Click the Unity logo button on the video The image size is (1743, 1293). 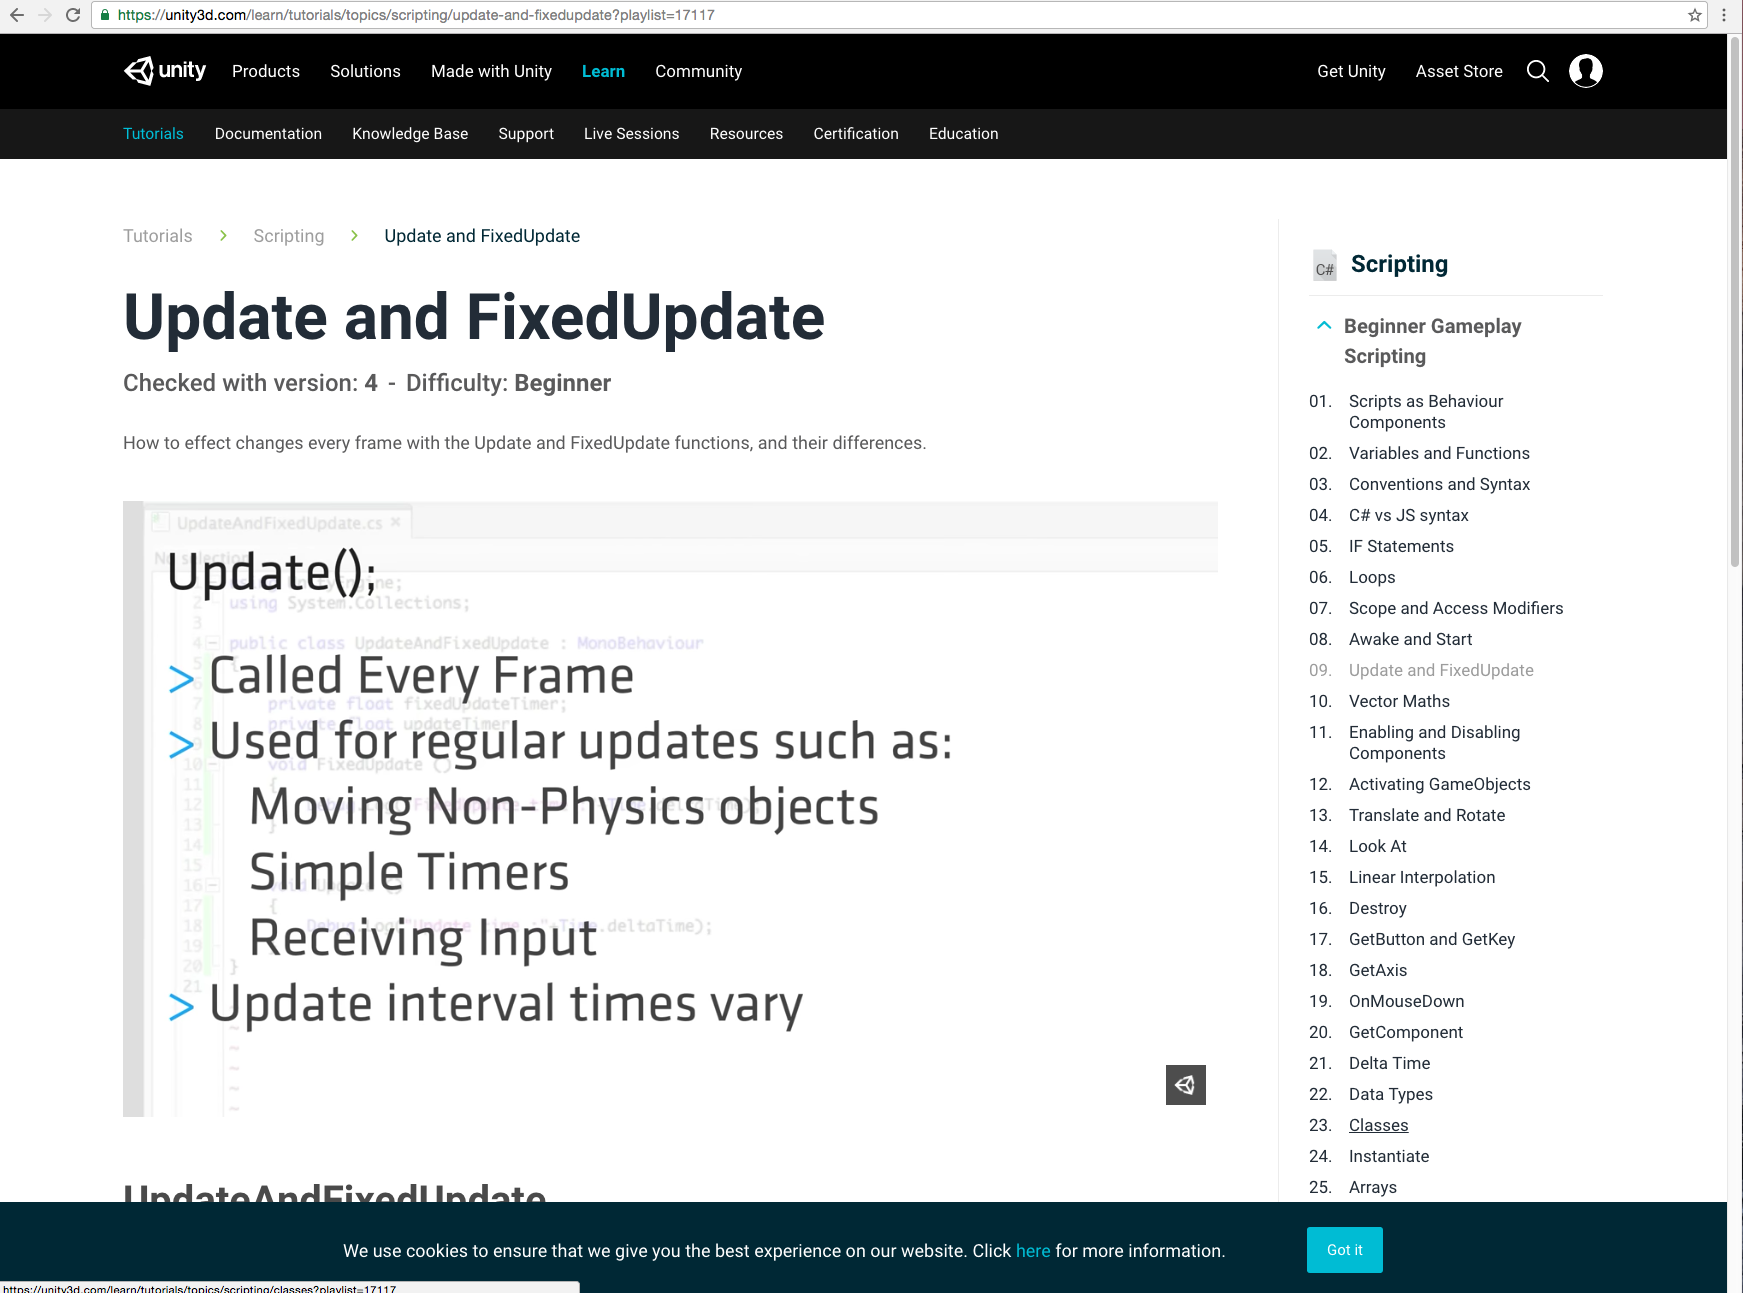pos(1186,1085)
